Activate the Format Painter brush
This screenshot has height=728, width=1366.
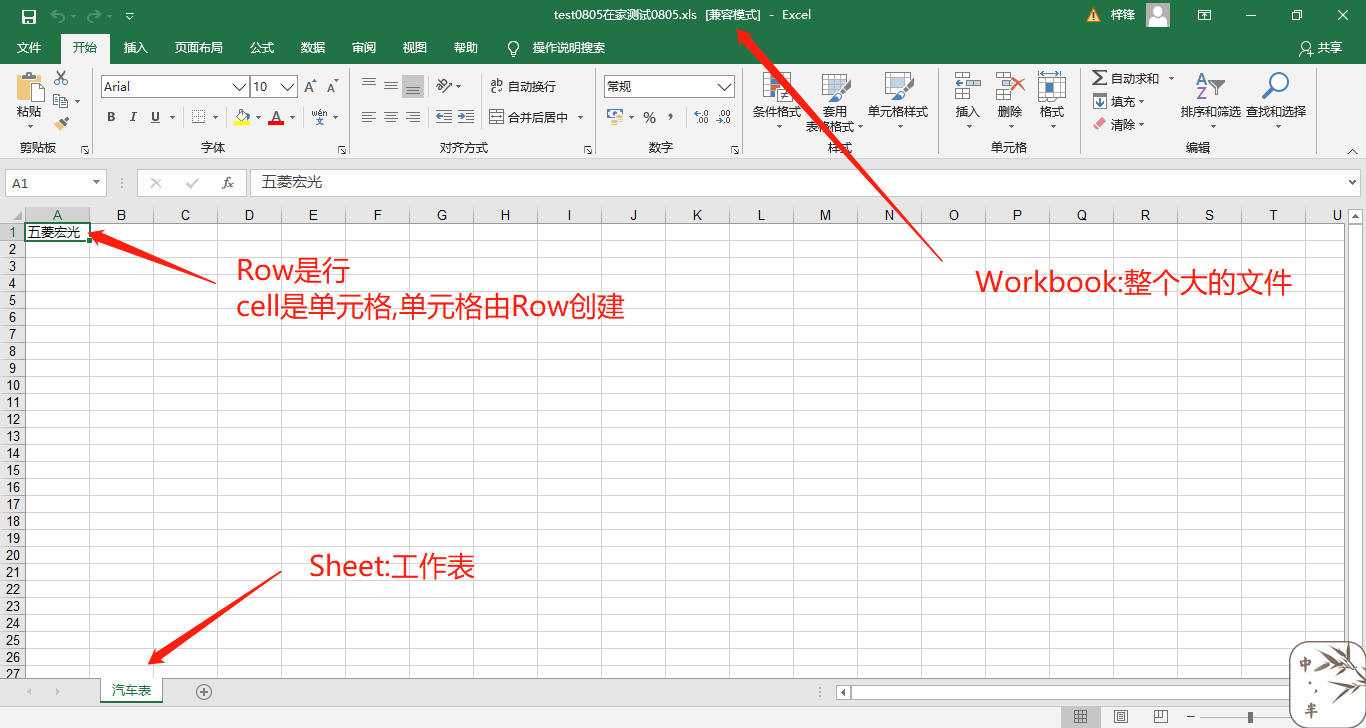(61, 124)
